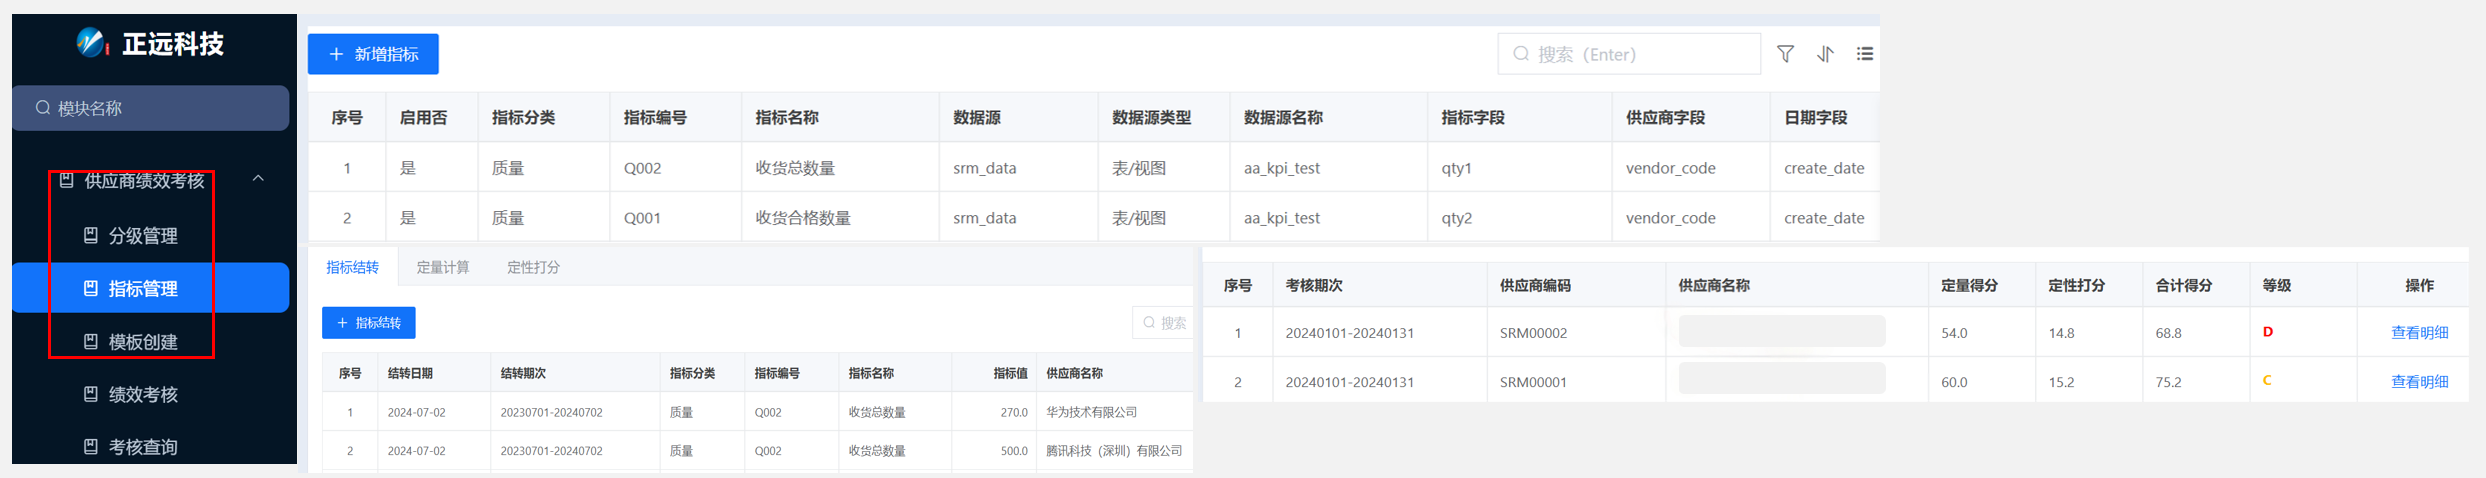
Task: Click the 正远科技 logo icon
Action: click(91, 43)
